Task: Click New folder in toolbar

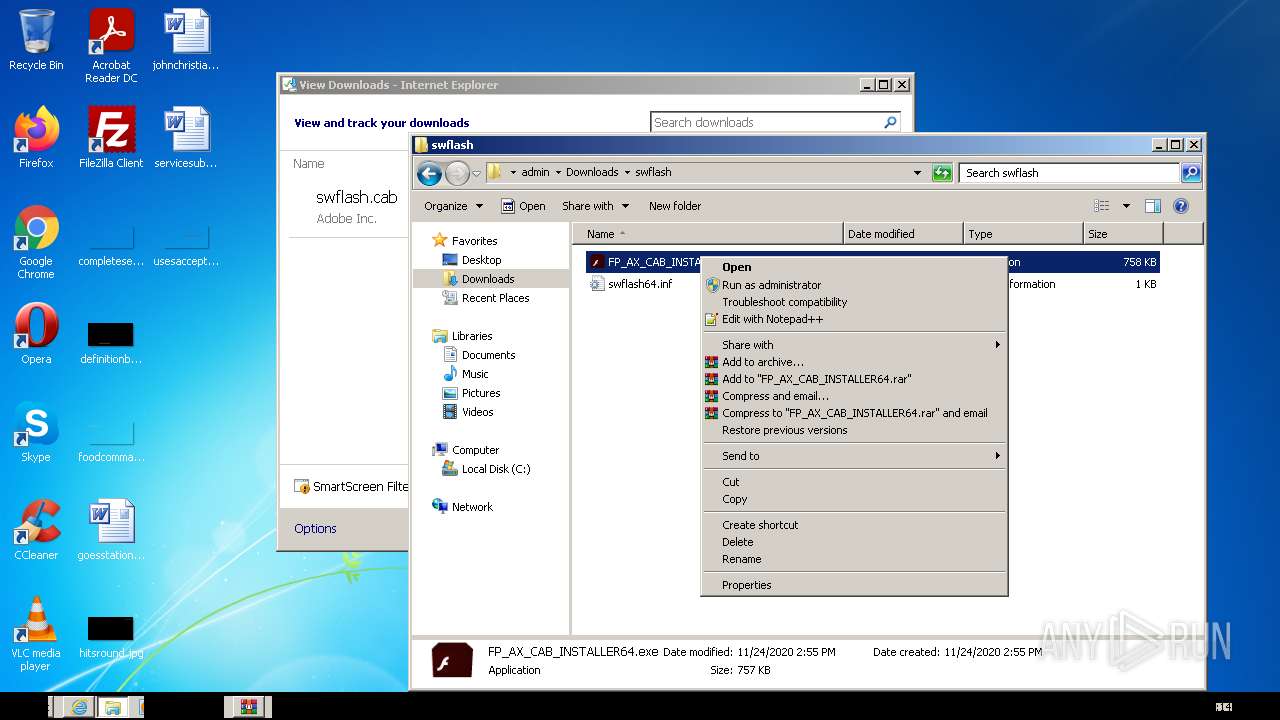Action: coord(675,206)
